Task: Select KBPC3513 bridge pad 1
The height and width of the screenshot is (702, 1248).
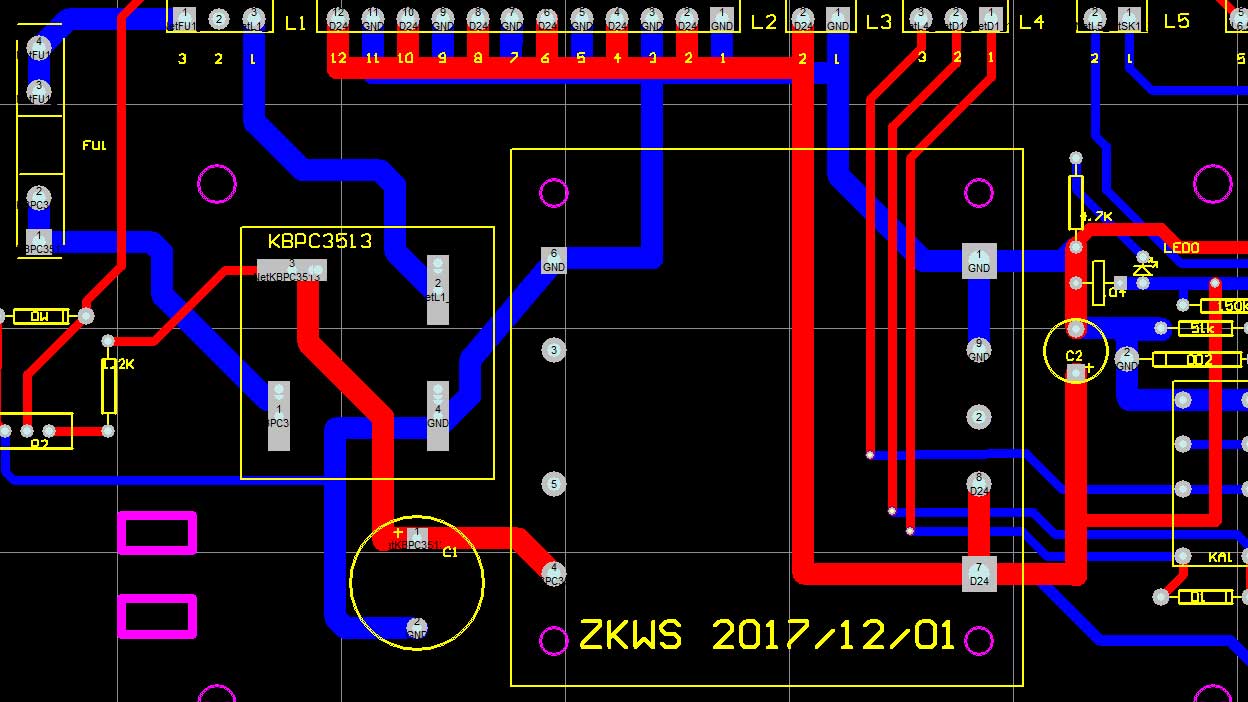Action: pos(279,416)
